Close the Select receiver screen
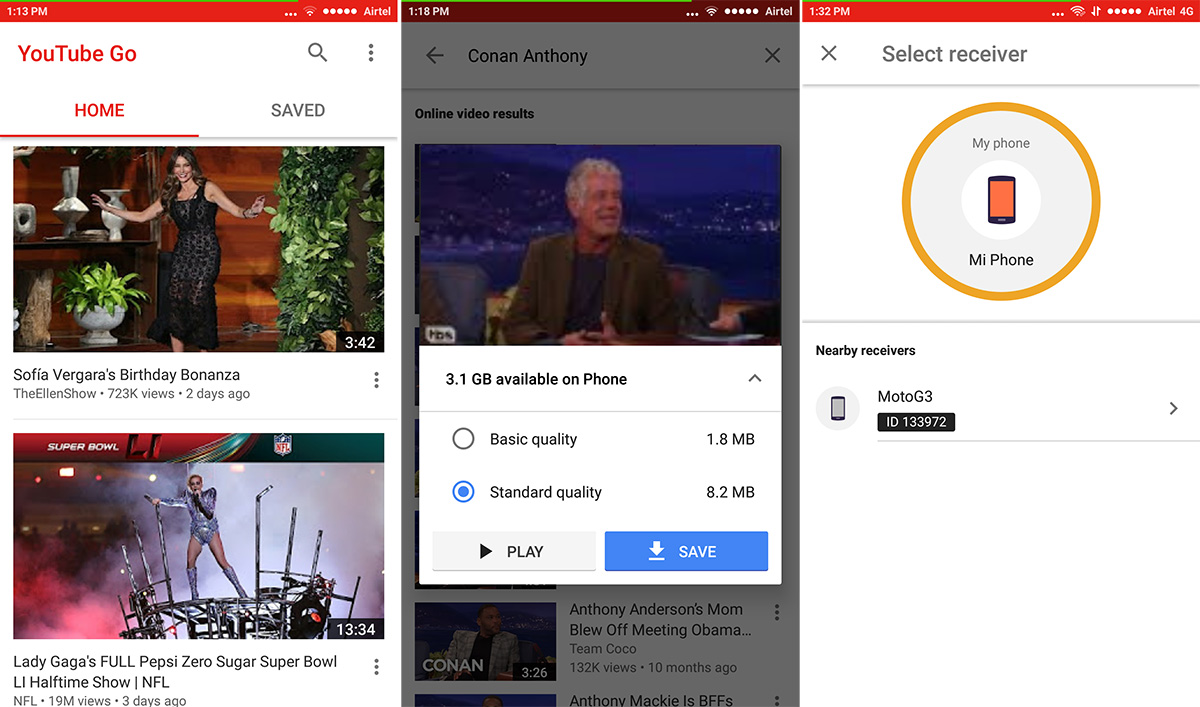 pyautogui.click(x=829, y=53)
